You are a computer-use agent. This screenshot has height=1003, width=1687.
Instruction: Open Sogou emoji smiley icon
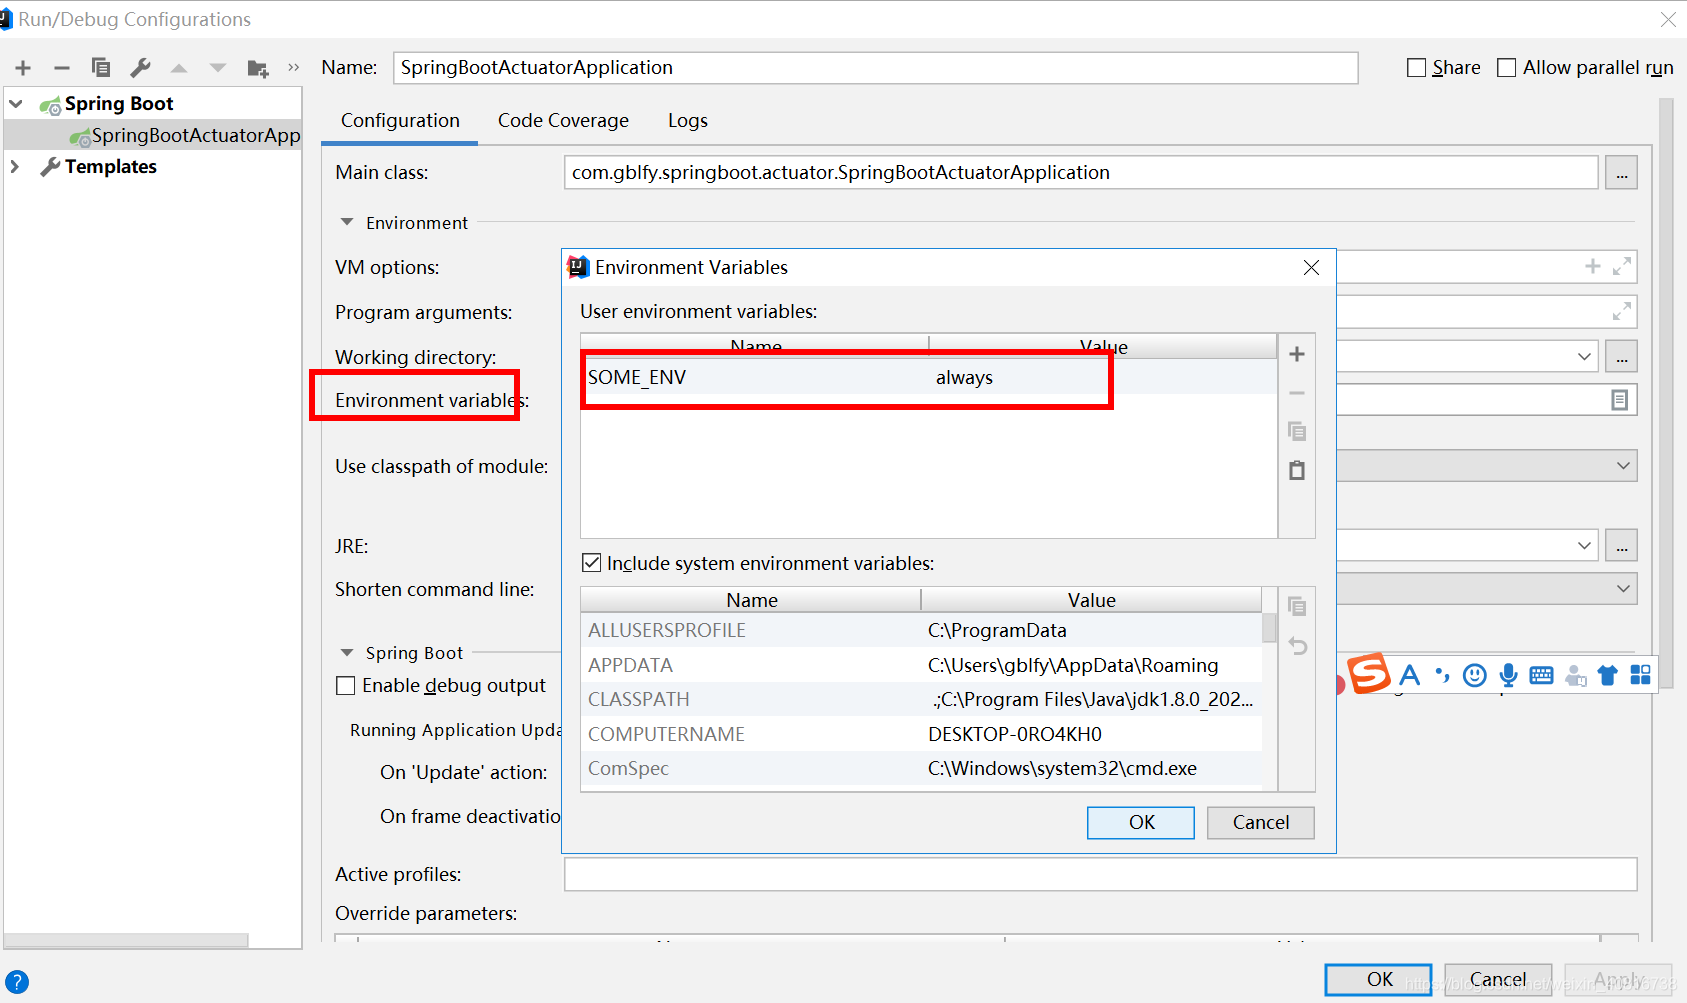pyautogui.click(x=1474, y=675)
